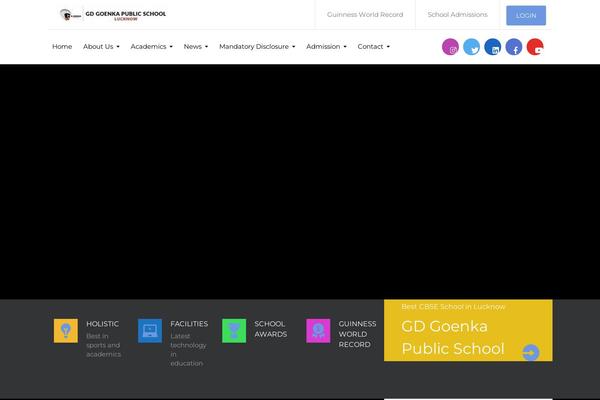Click the yellow Holistic lightbulb icon

point(66,331)
